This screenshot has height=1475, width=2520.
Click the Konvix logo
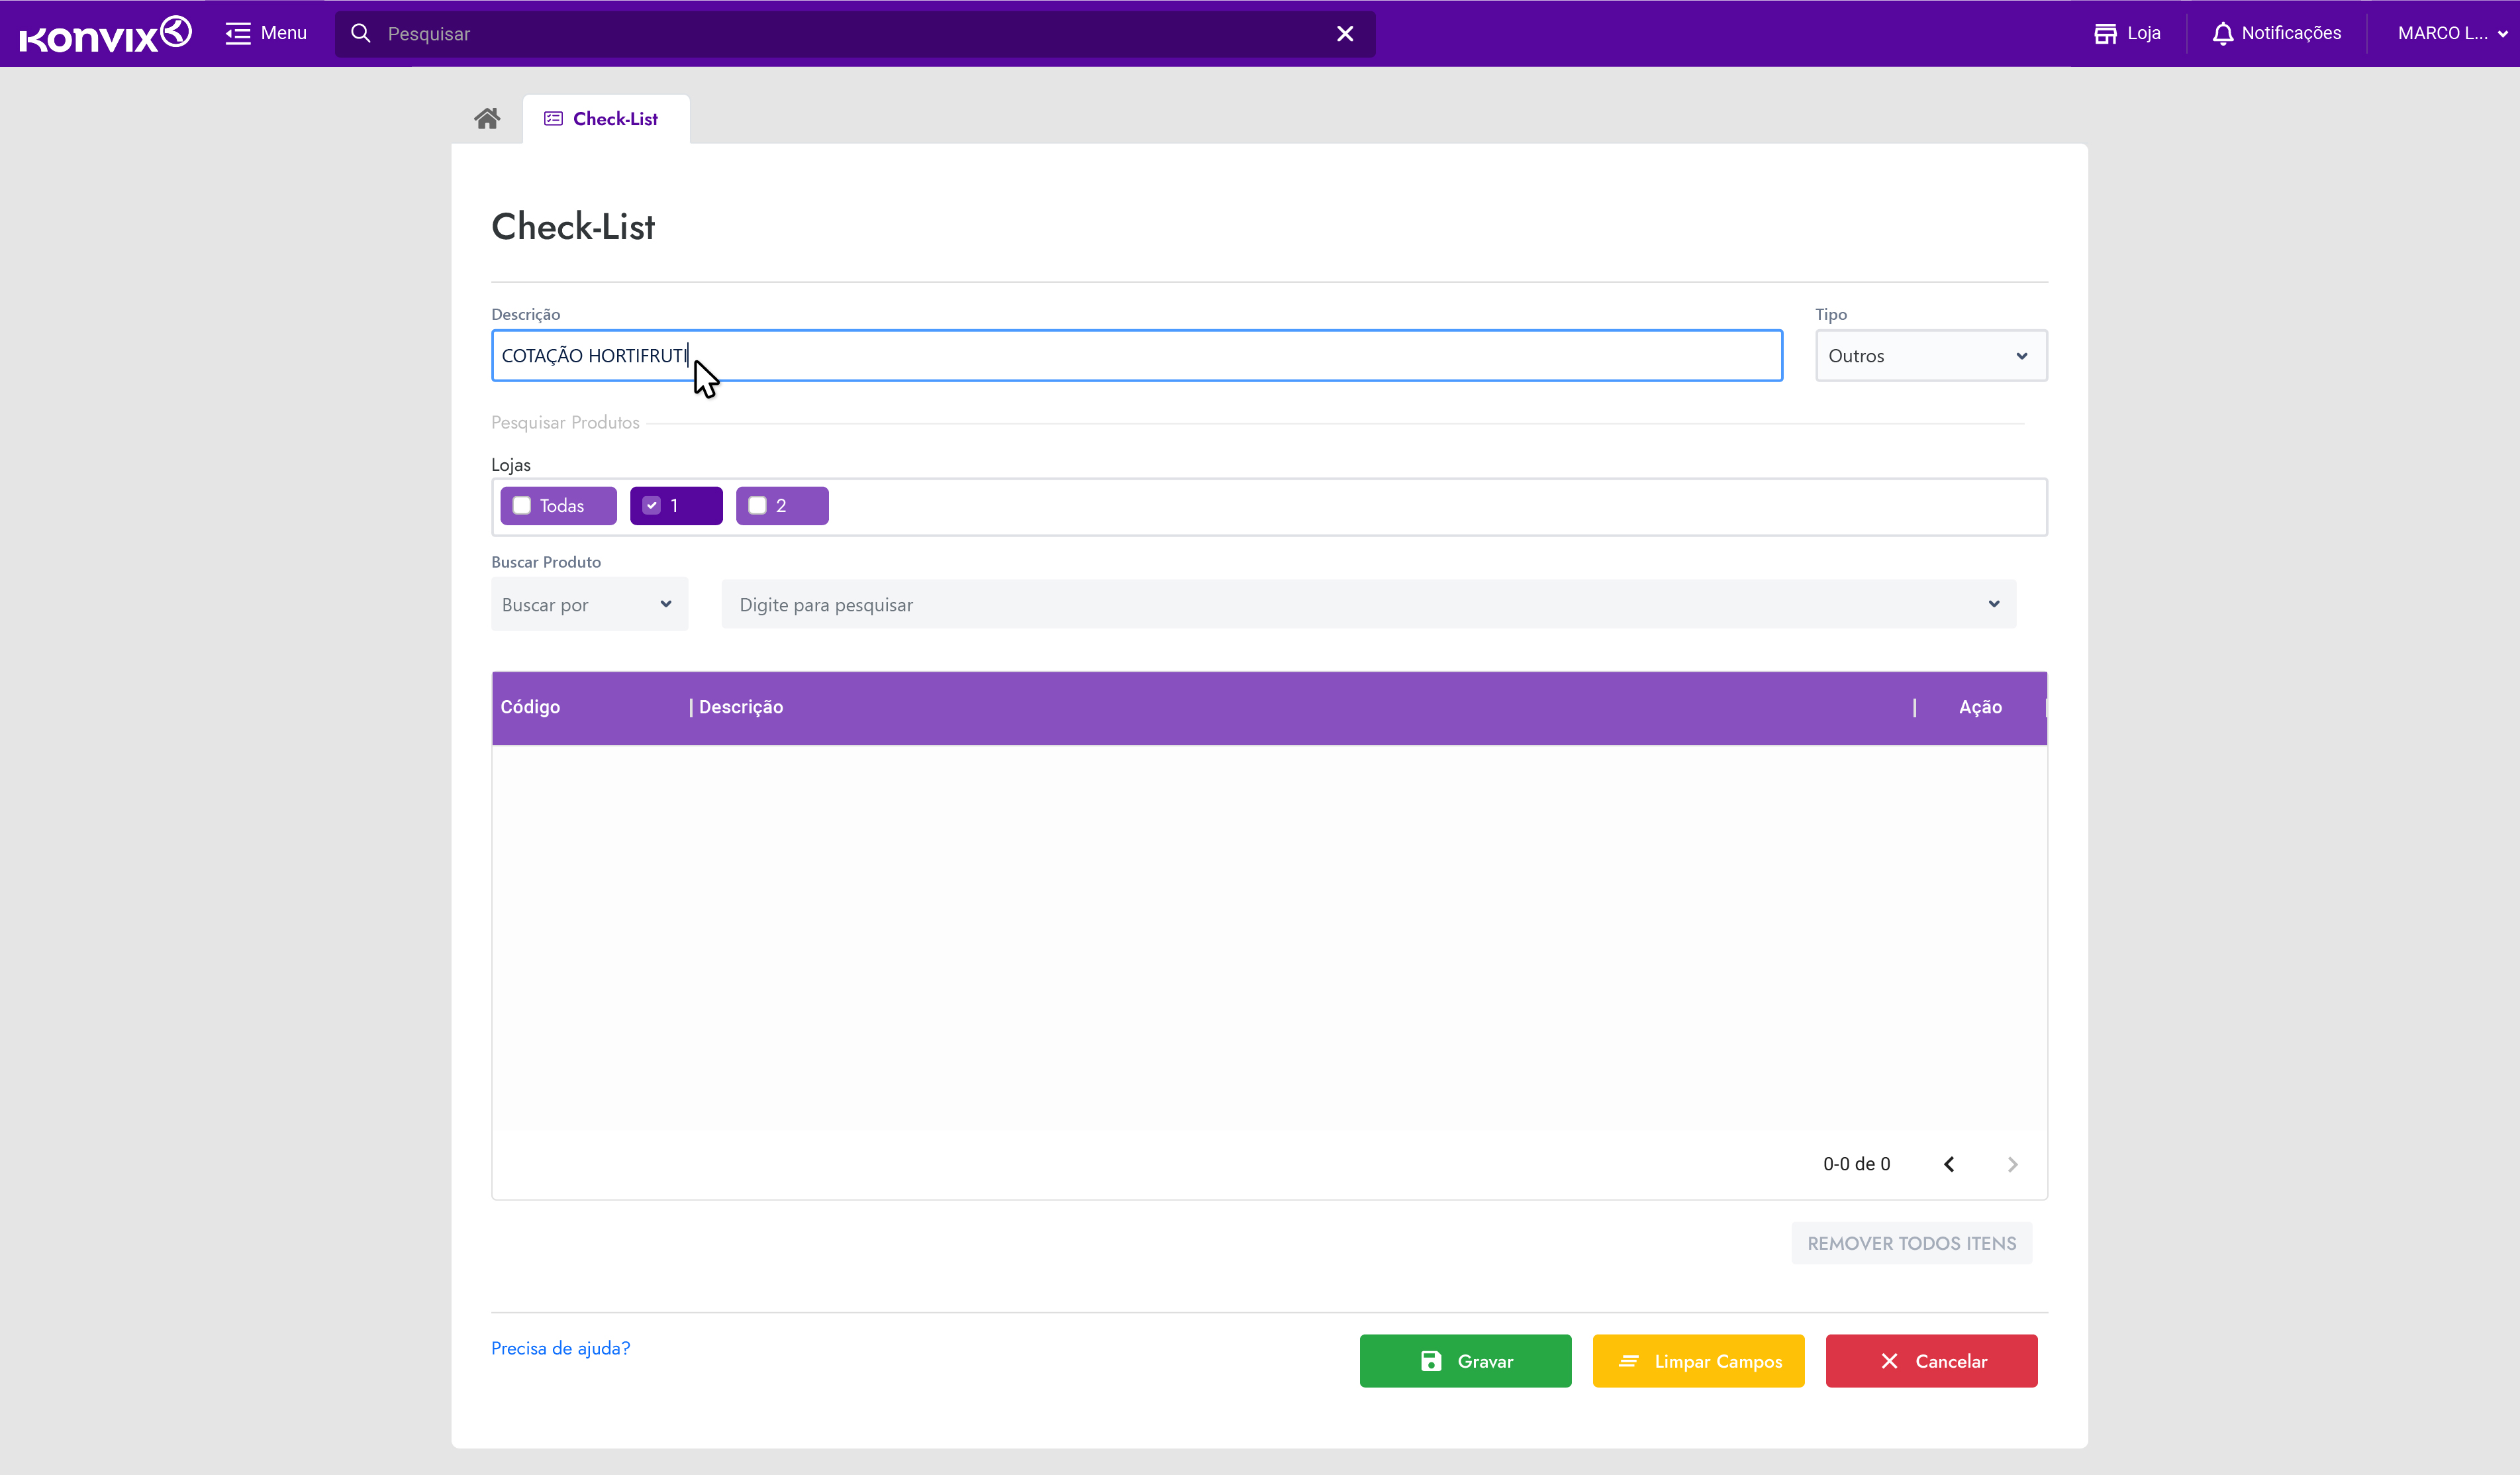pos(105,34)
